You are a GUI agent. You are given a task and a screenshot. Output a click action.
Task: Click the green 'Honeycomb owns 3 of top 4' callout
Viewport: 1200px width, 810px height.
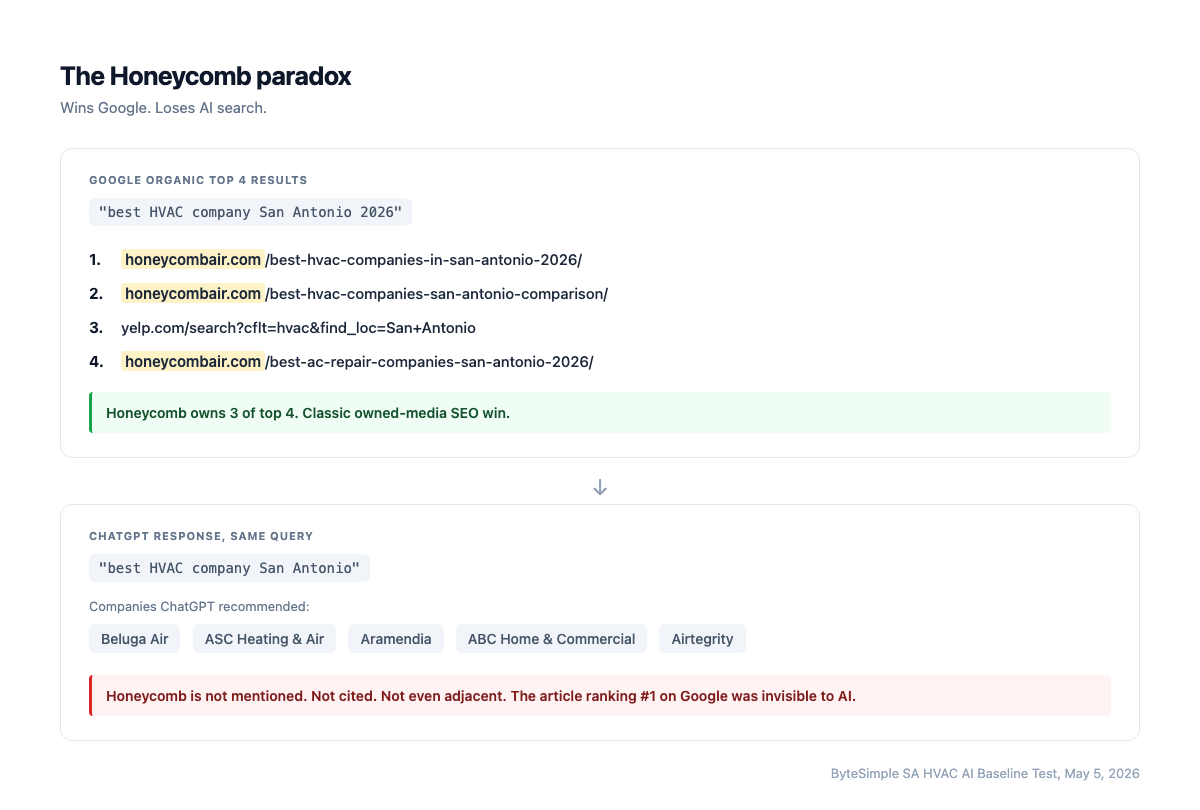(x=600, y=413)
